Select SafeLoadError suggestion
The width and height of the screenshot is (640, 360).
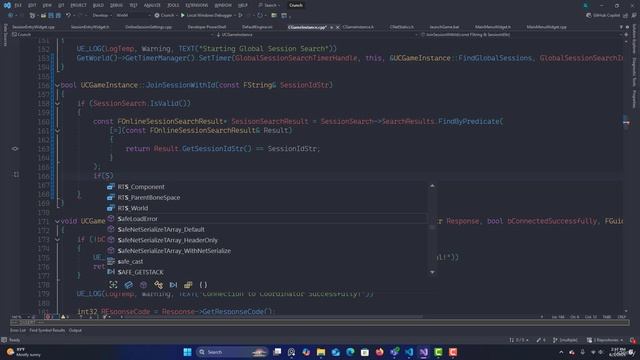pos(267,219)
